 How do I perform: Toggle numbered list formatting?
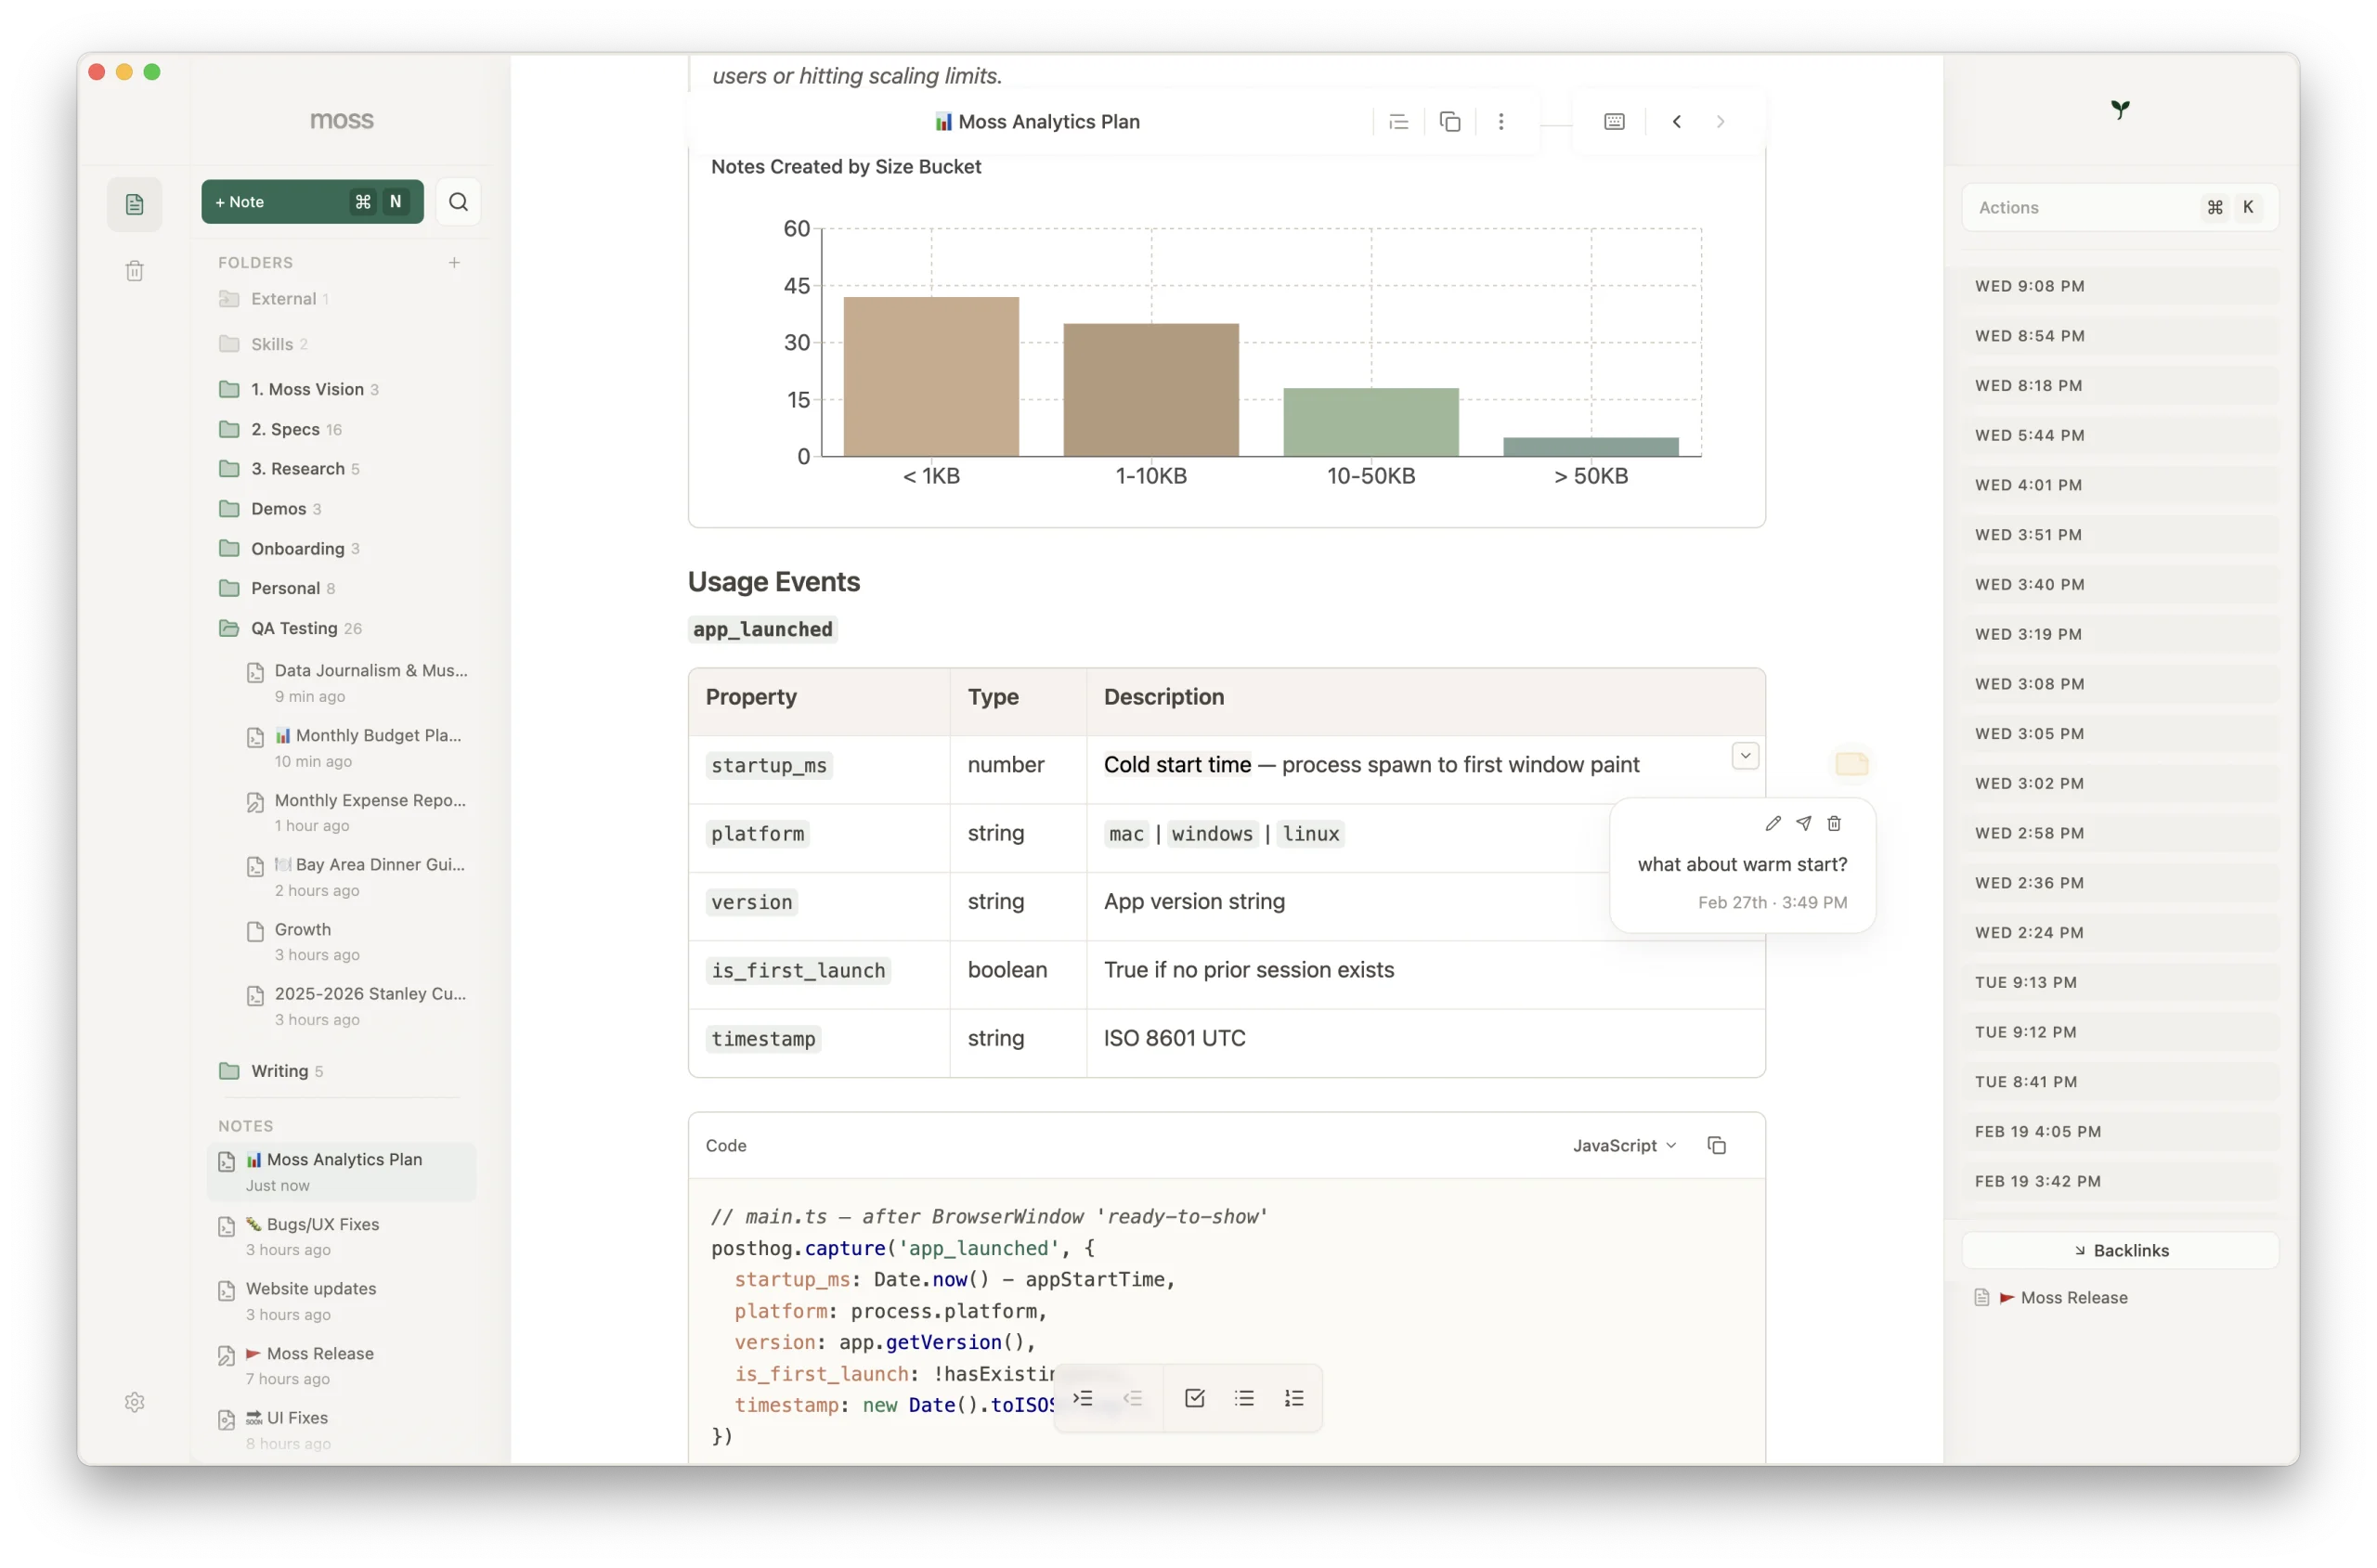pyautogui.click(x=1294, y=1397)
